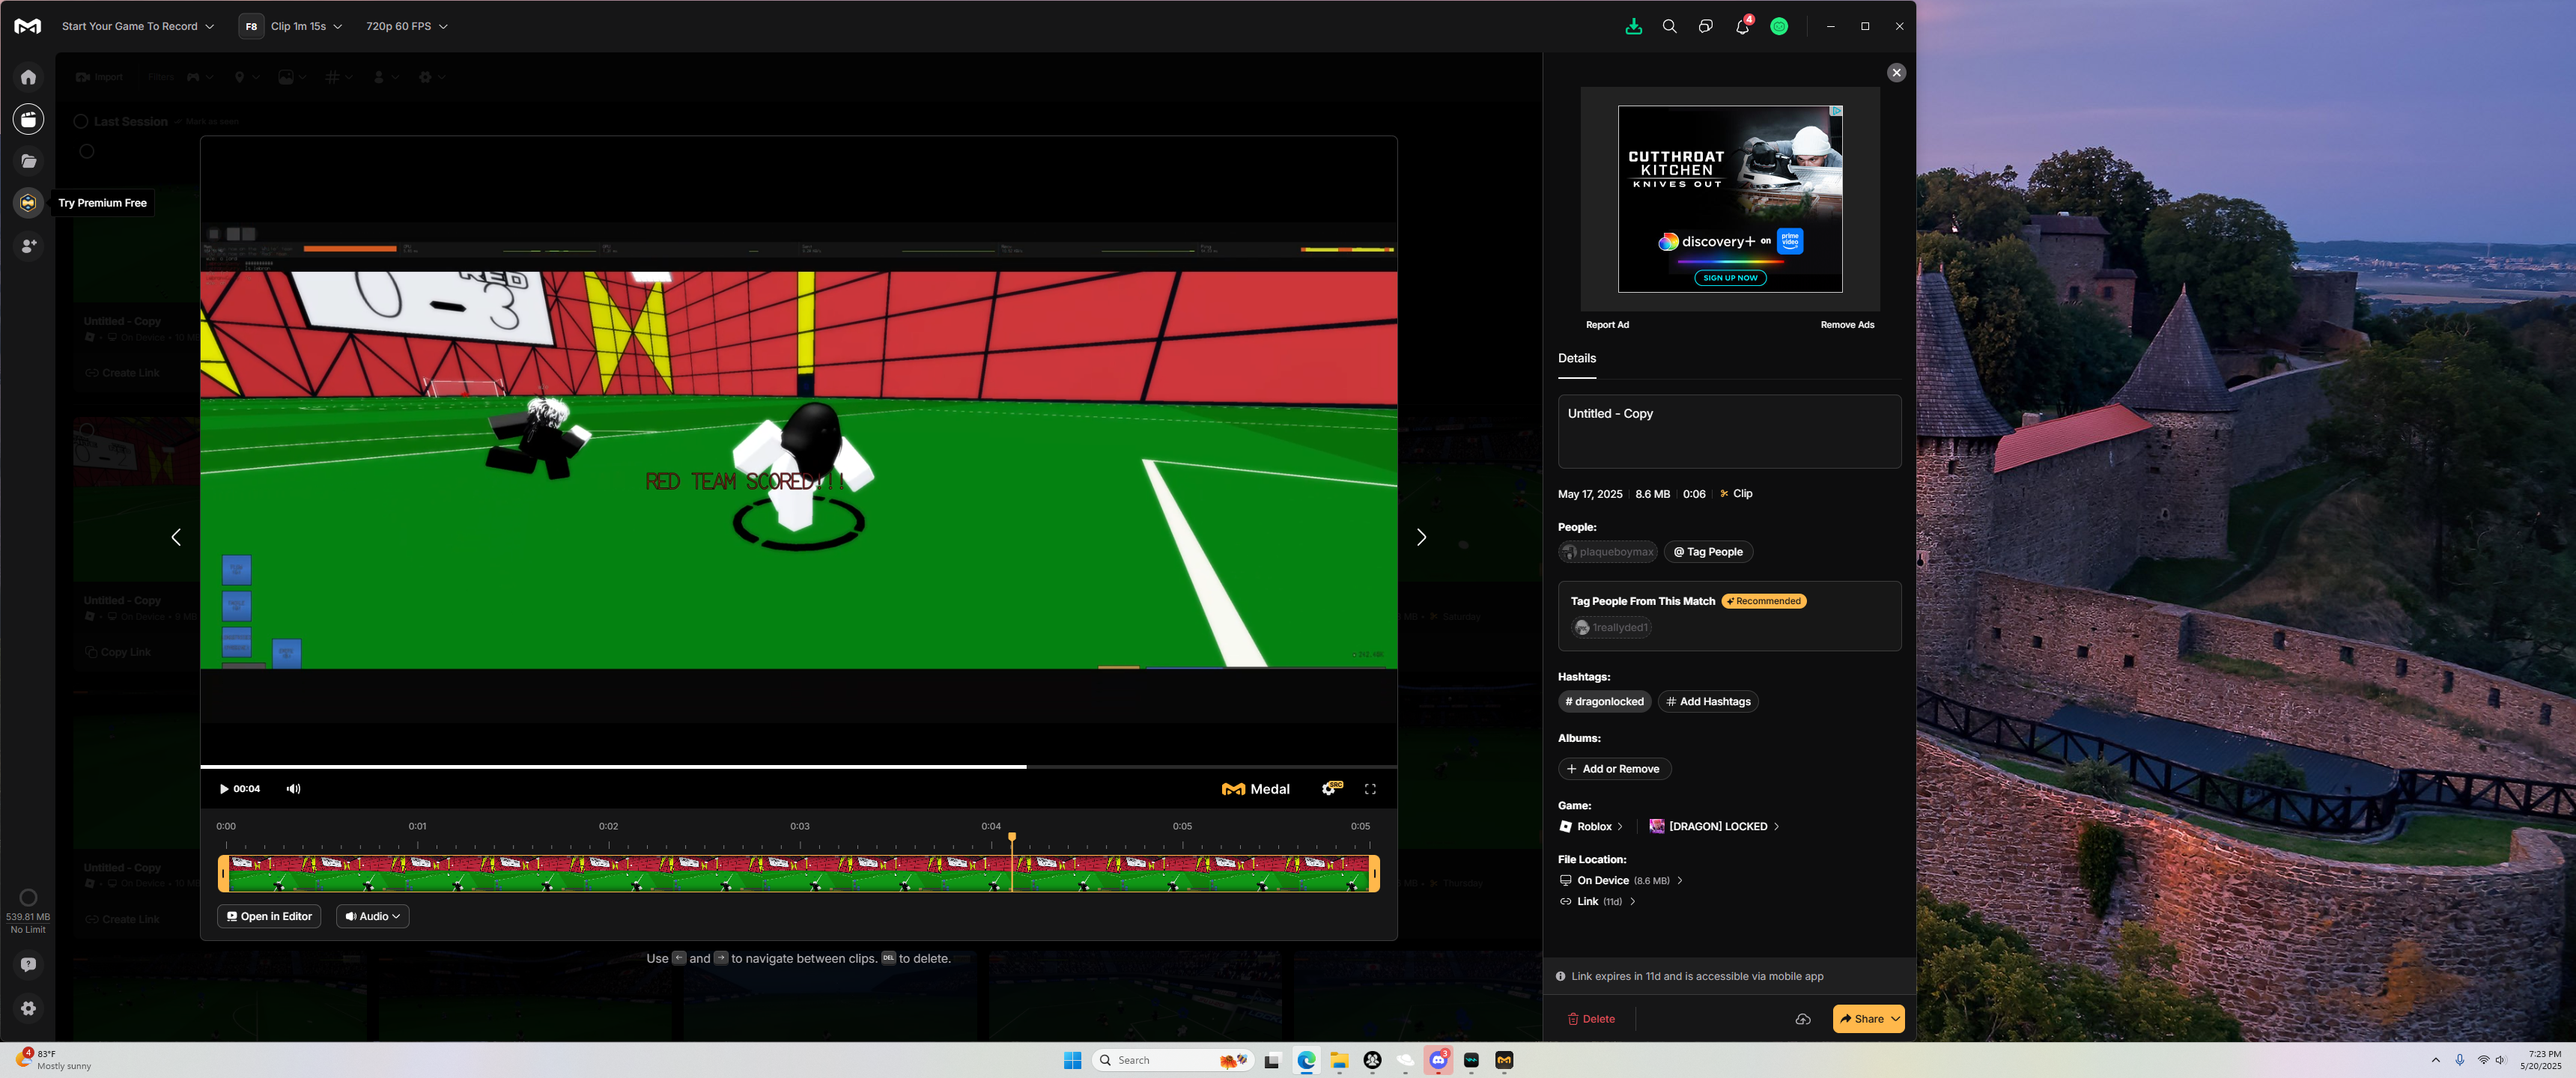The height and width of the screenshot is (1078, 2576).
Task: Click the Premium hexagon badge icon
Action: click(x=29, y=203)
